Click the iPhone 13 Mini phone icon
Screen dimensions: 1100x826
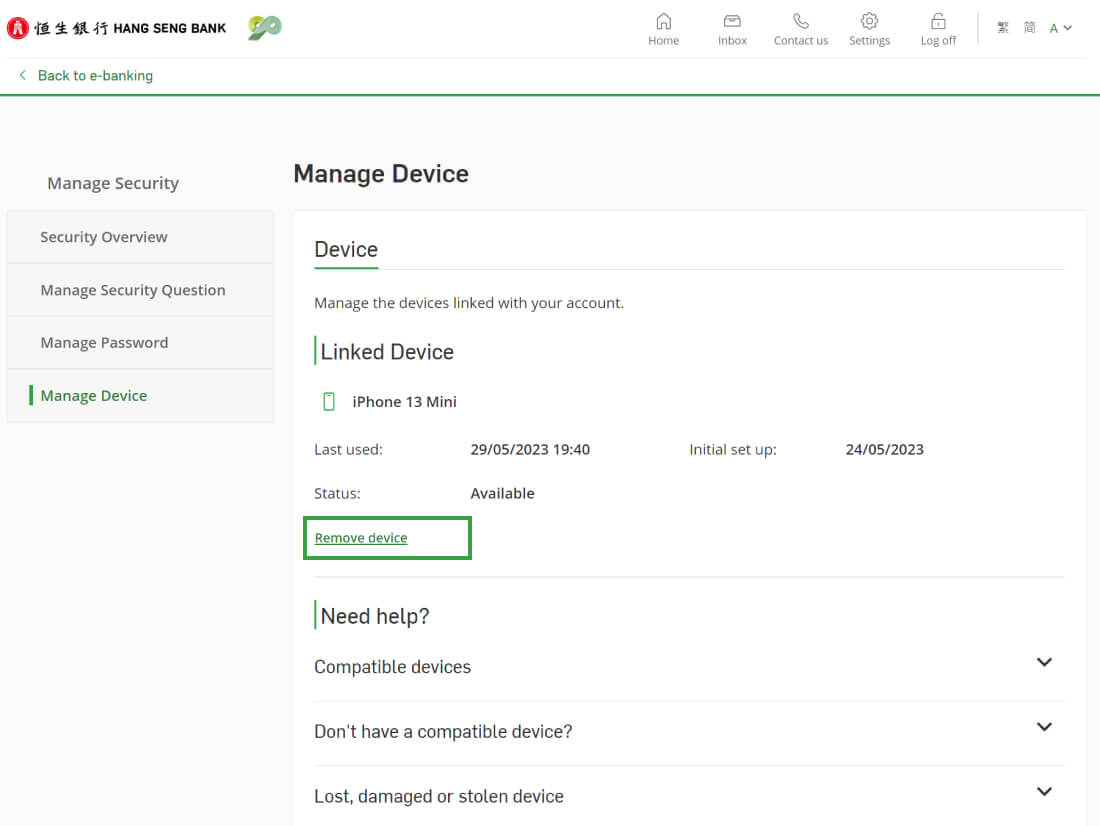click(x=328, y=402)
